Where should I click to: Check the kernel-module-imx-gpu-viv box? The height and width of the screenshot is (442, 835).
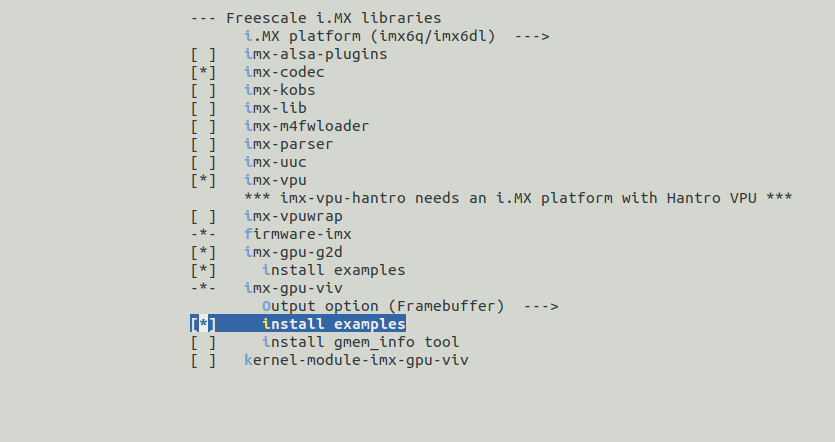[203, 360]
